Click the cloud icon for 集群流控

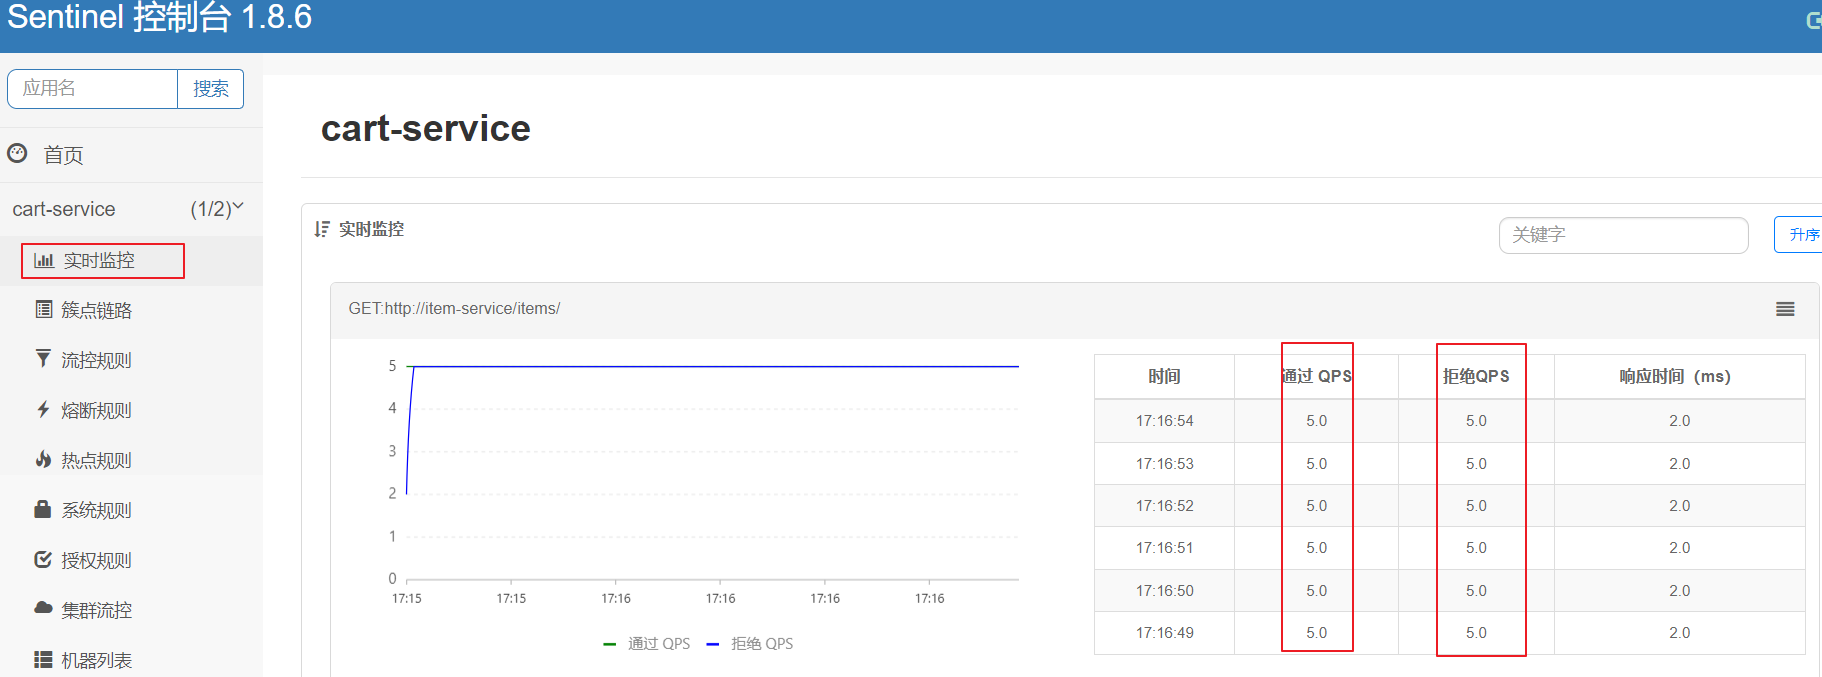tap(43, 608)
